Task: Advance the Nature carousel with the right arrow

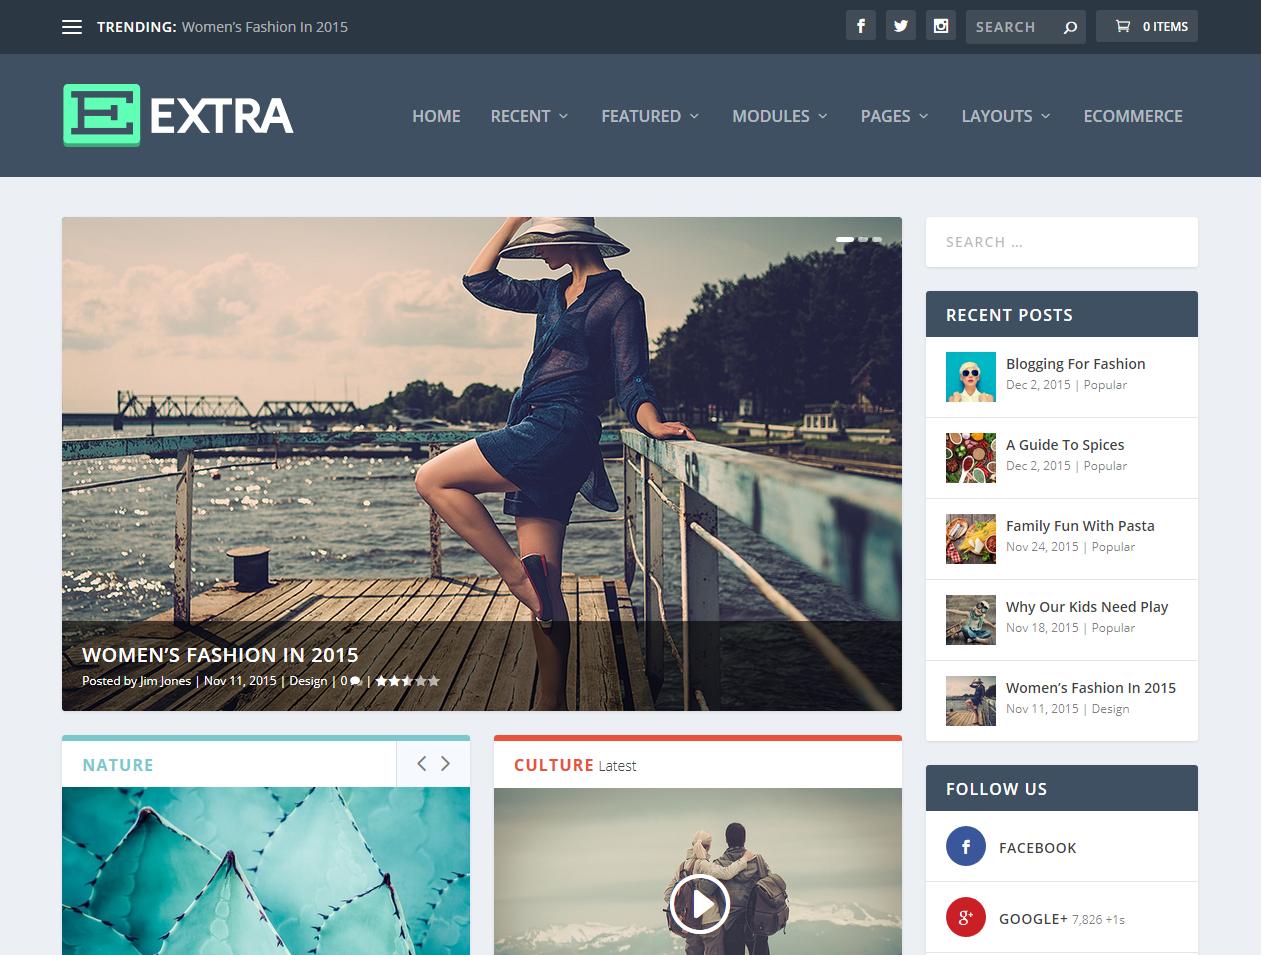Action: pyautogui.click(x=446, y=763)
